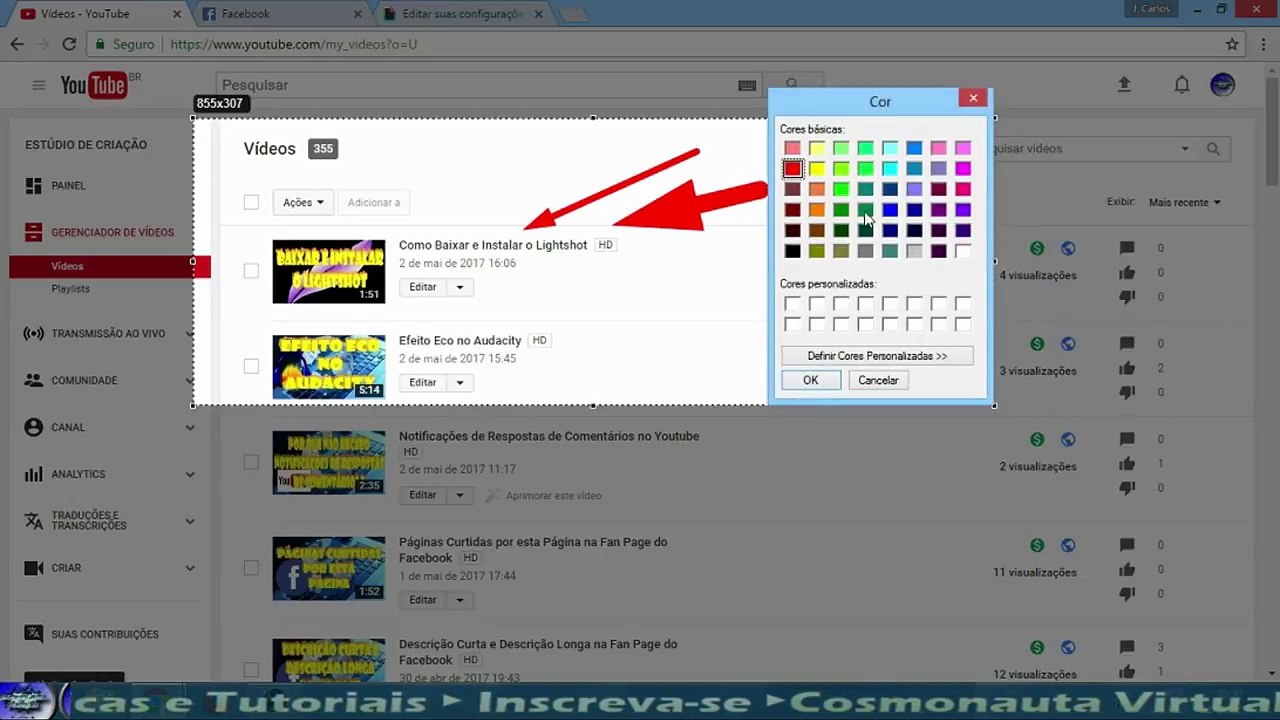This screenshot has width=1280, height=720.
Task: Go back using Chrome's back arrow
Action: pos(17,44)
